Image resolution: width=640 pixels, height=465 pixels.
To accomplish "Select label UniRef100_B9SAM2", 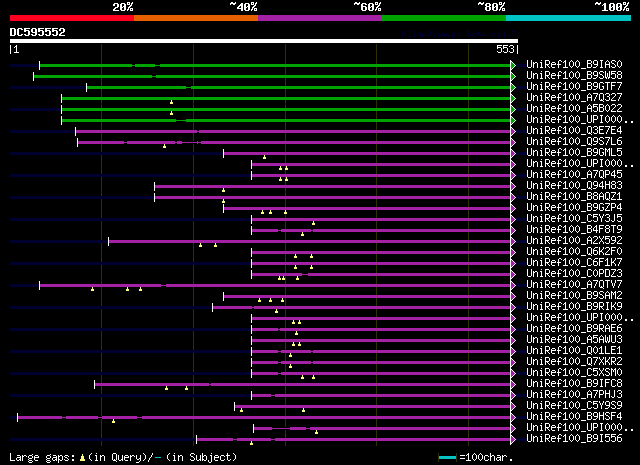I will coord(574,296).
